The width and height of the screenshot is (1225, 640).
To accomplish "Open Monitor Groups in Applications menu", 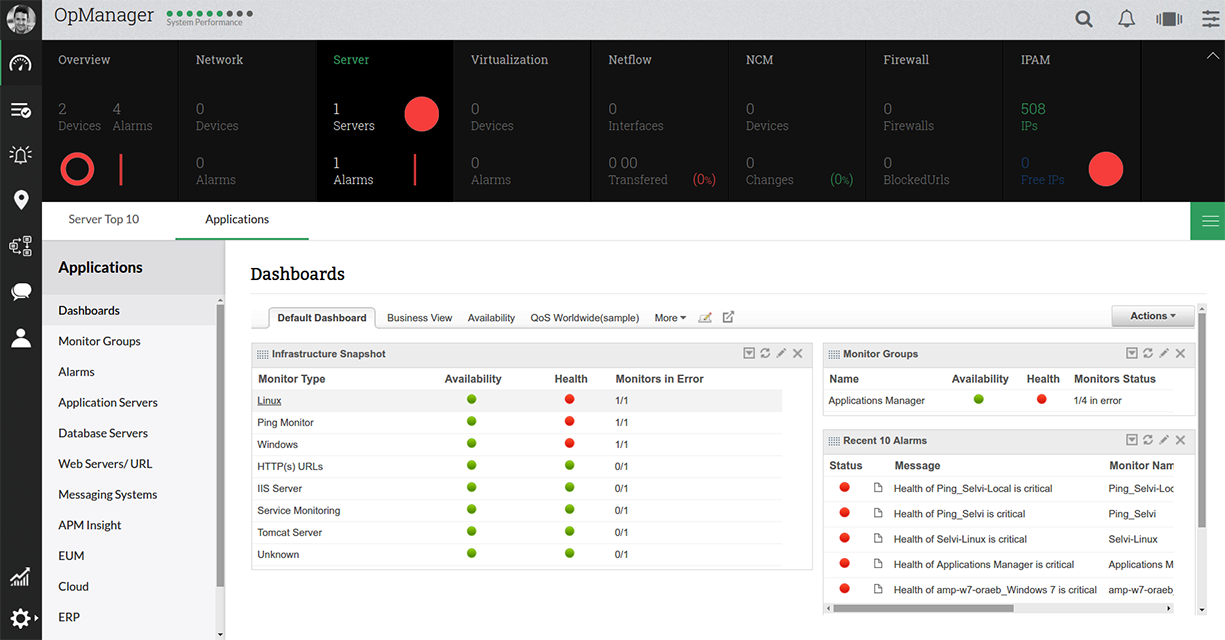I will pos(99,341).
